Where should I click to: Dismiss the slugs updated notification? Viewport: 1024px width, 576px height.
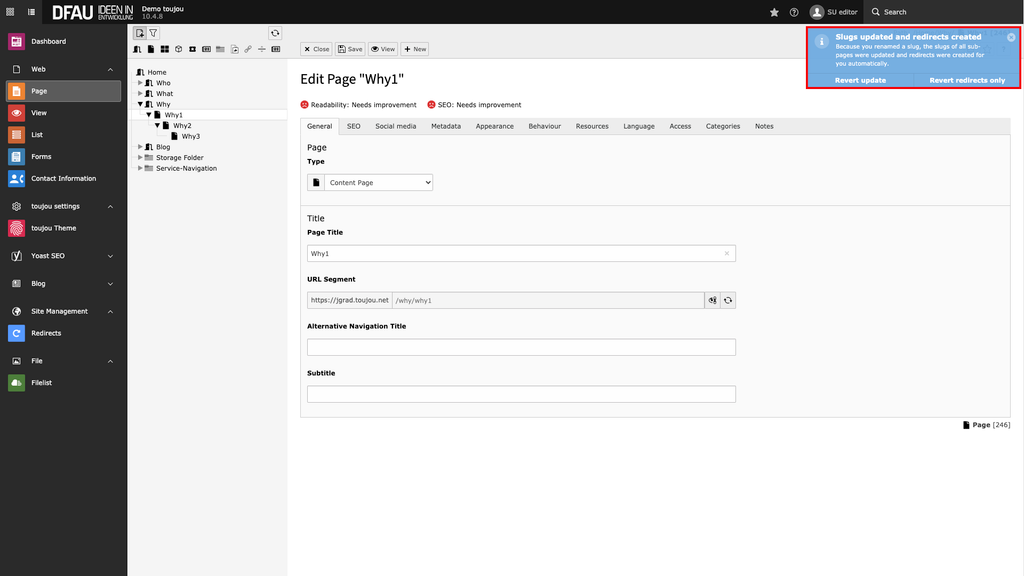coord(1011,37)
